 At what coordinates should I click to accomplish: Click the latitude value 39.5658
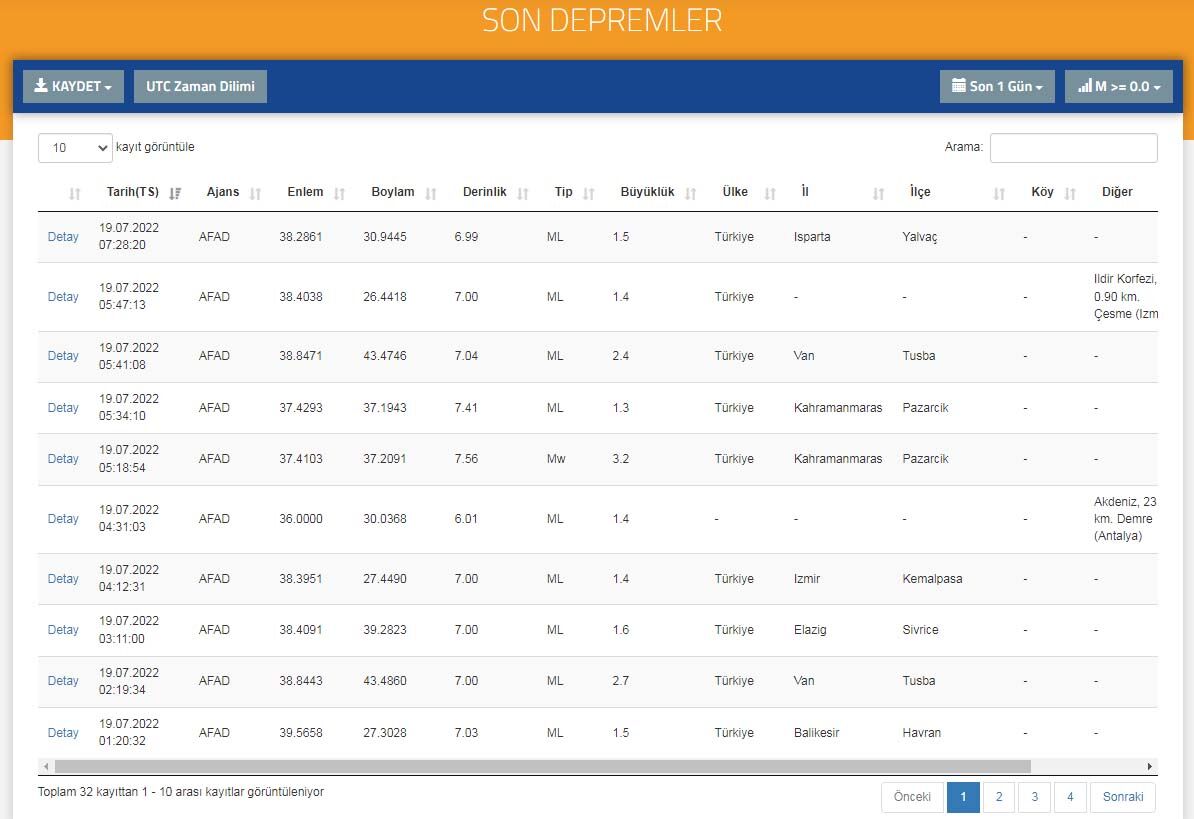pos(301,733)
